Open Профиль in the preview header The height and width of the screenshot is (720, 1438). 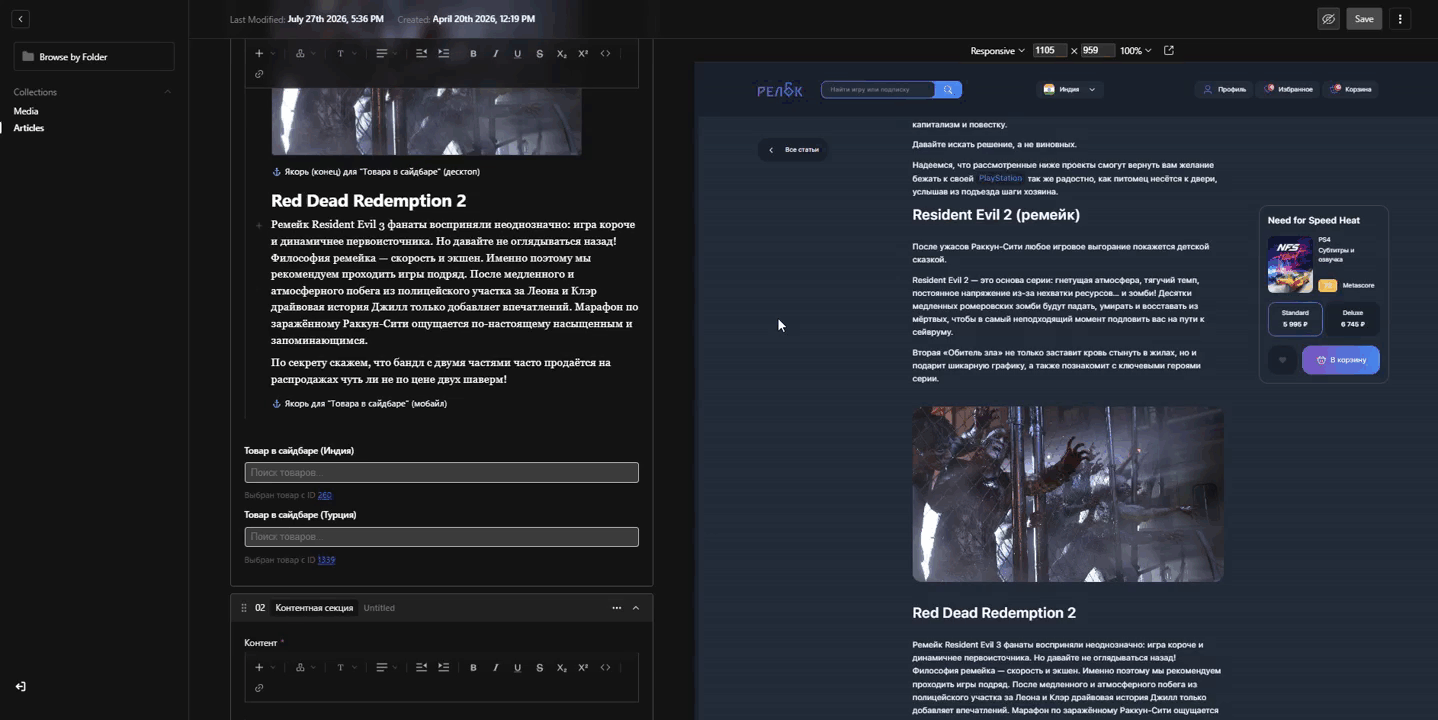[x=1224, y=89]
